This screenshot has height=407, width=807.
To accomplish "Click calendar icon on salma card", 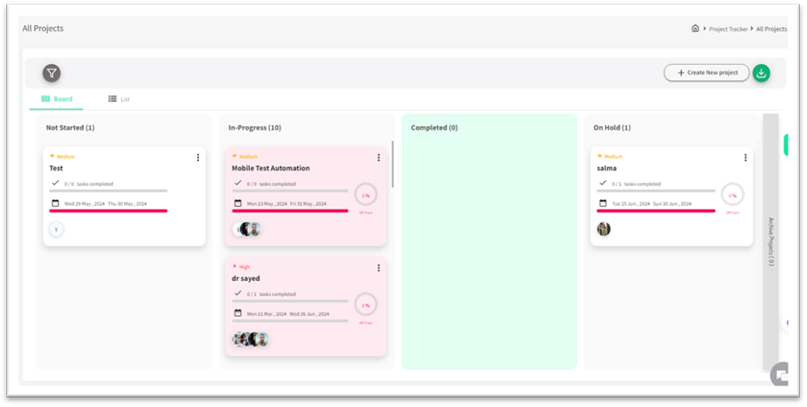I will tap(603, 203).
